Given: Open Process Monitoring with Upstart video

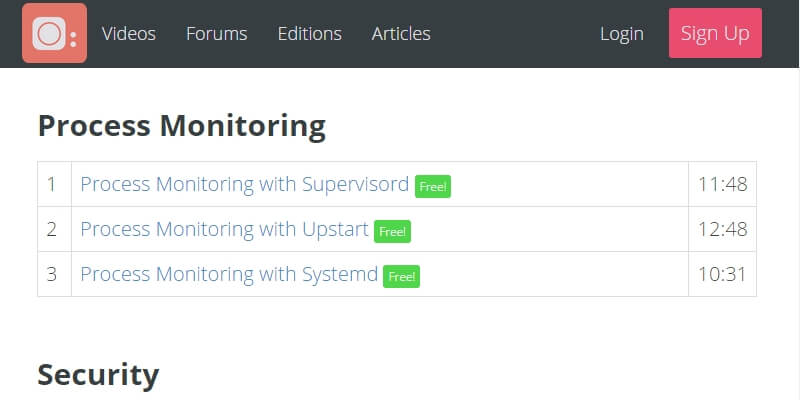Looking at the screenshot, I should click(224, 229).
